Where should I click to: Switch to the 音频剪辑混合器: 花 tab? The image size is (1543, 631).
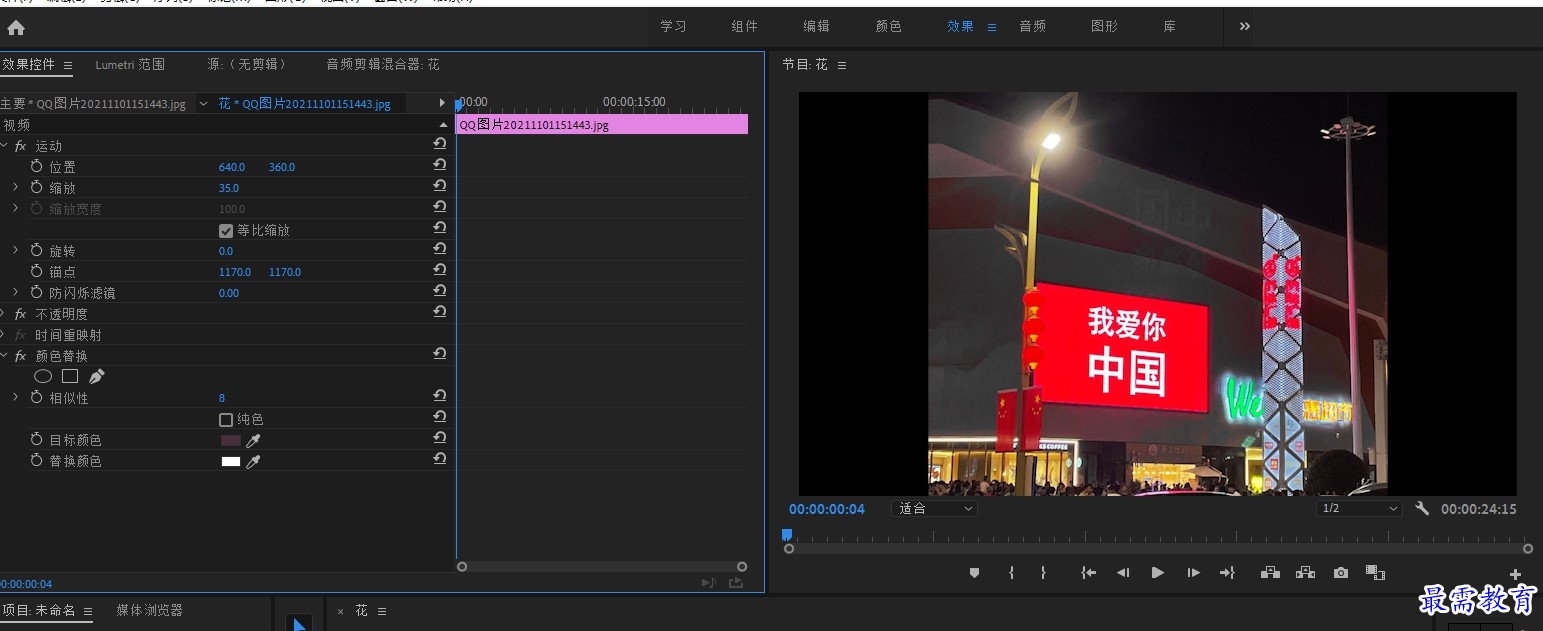[x=383, y=65]
